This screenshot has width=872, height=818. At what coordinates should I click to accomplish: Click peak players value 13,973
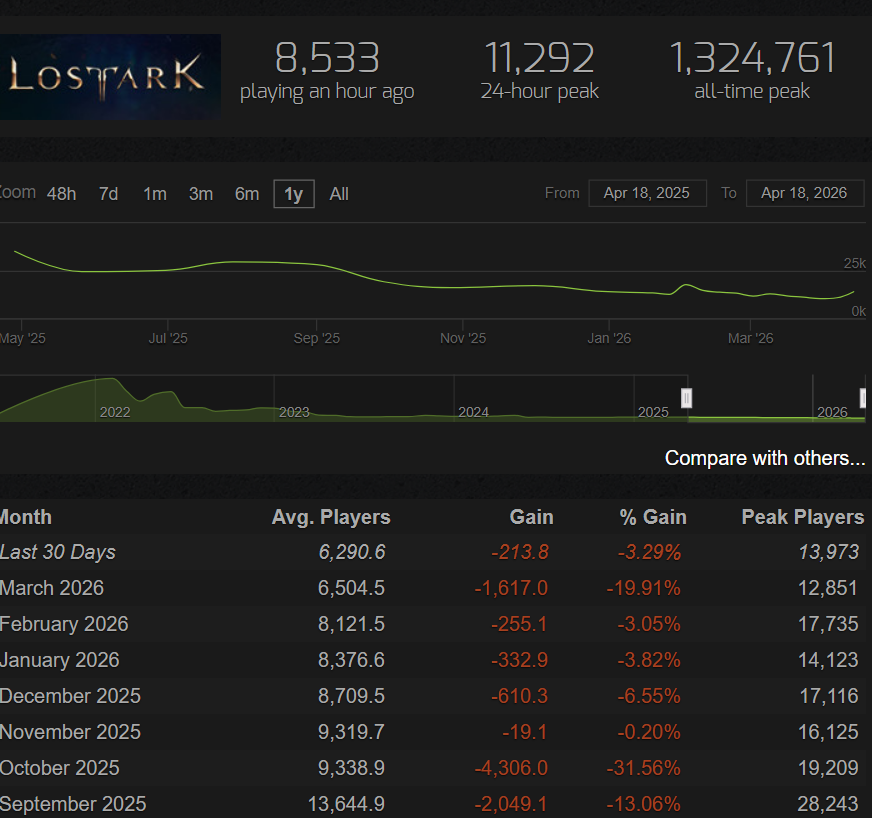(829, 552)
